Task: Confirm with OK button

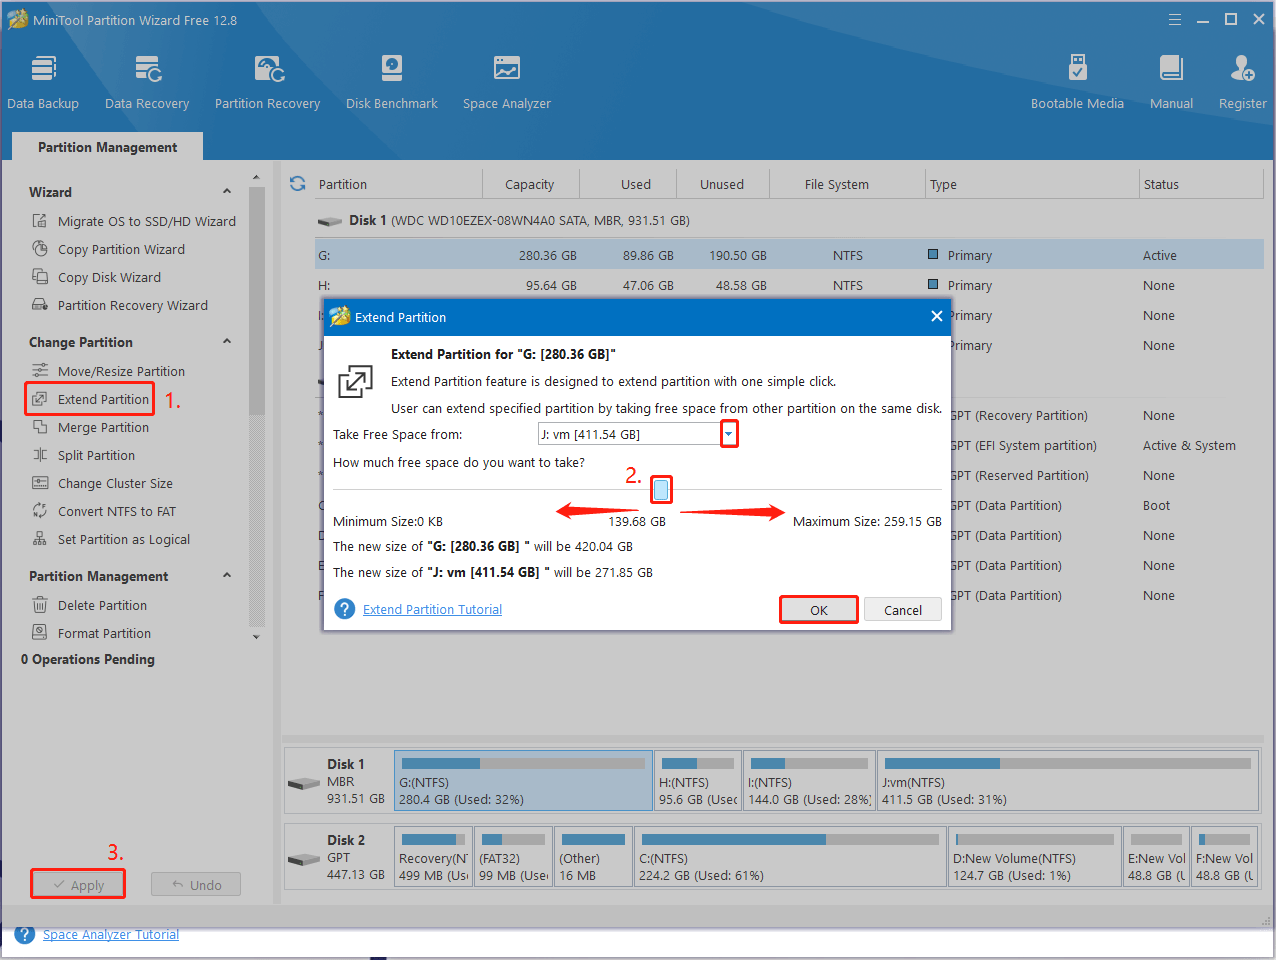Action: (819, 610)
